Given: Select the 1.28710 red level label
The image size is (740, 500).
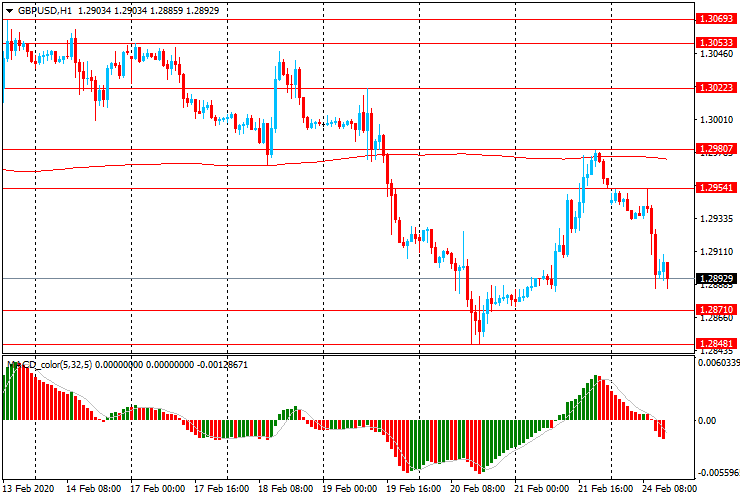Looking at the screenshot, I should pyautogui.click(x=716, y=310).
